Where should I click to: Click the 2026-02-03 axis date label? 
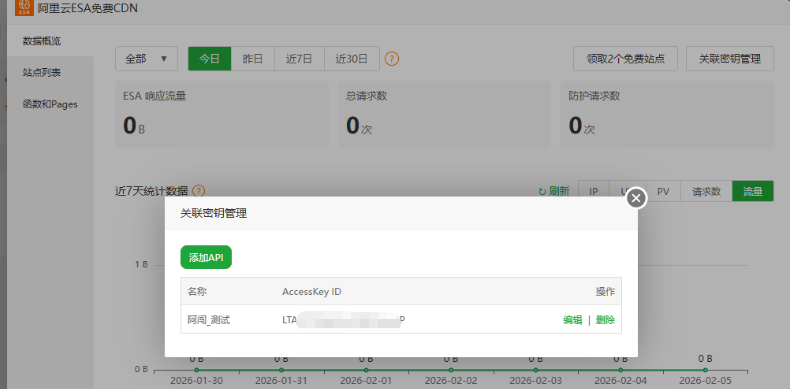coord(536,380)
